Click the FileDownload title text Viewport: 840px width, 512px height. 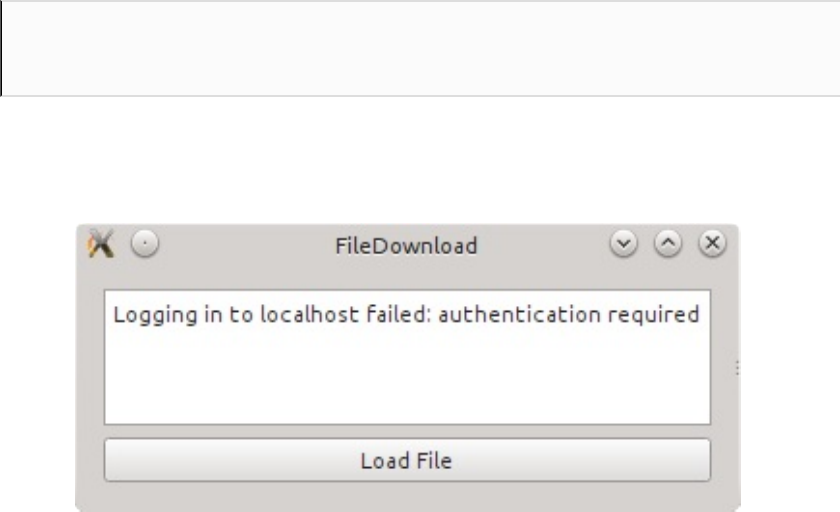[x=406, y=245]
